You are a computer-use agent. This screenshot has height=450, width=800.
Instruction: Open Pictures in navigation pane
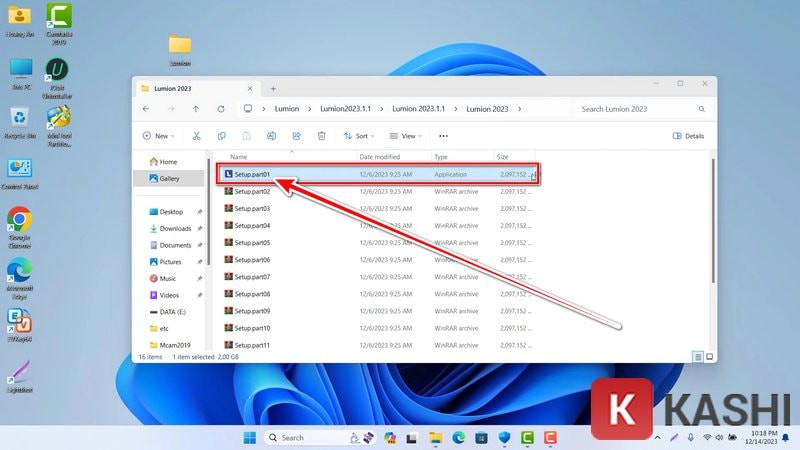171,262
